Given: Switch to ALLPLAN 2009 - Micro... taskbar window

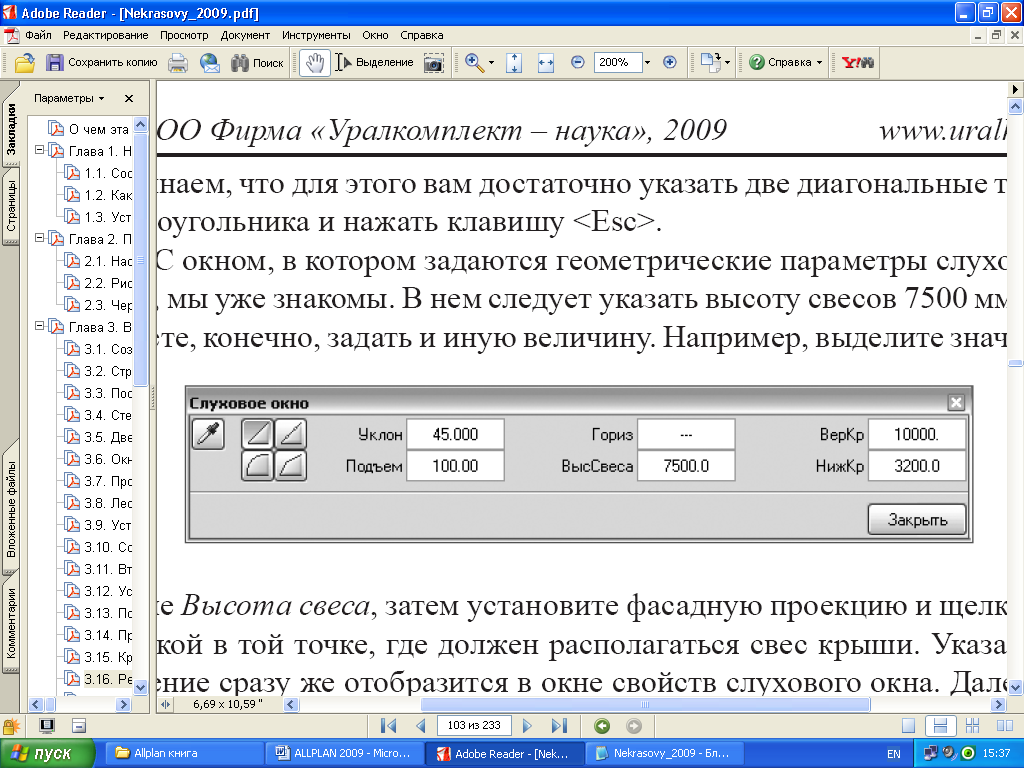Looking at the screenshot, I should (344, 754).
